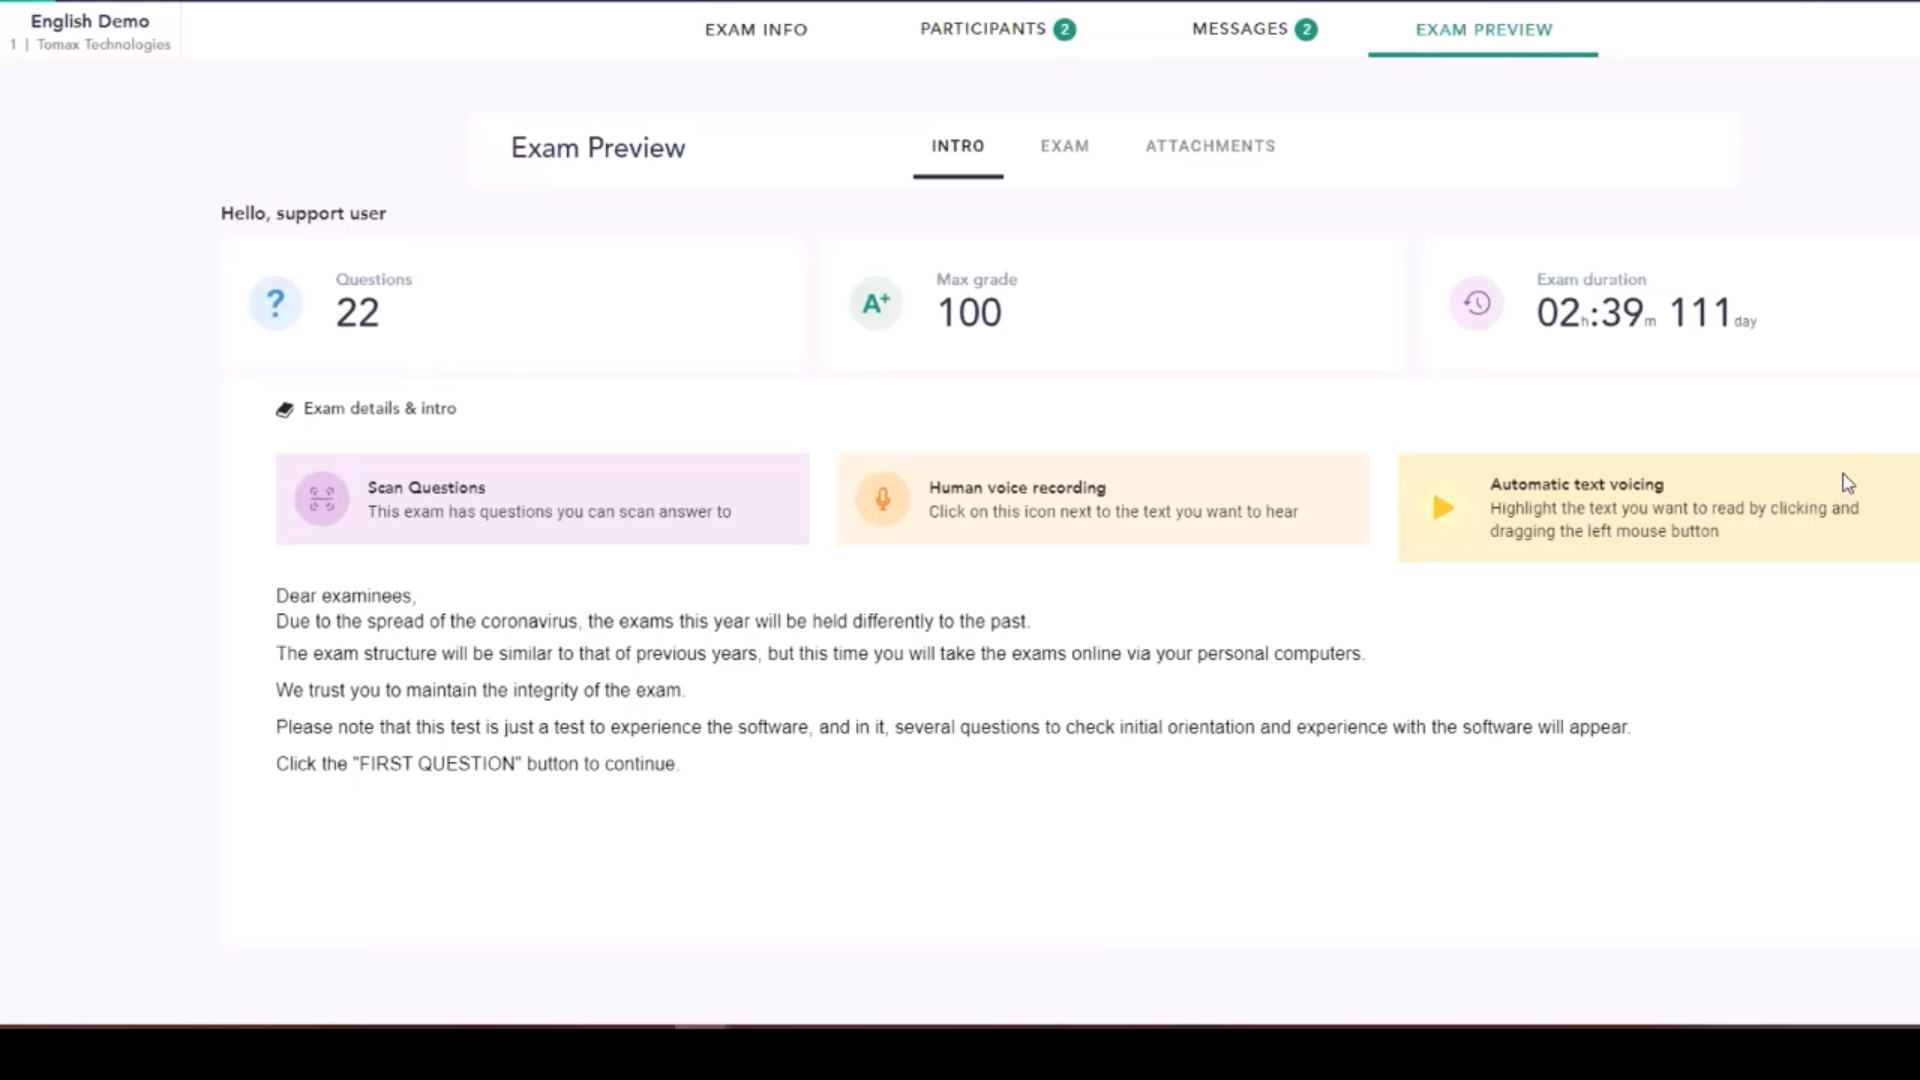Screen dimensions: 1920x1080
Task: Switch to the EXAM INFO tab
Action: pyautogui.click(x=756, y=29)
